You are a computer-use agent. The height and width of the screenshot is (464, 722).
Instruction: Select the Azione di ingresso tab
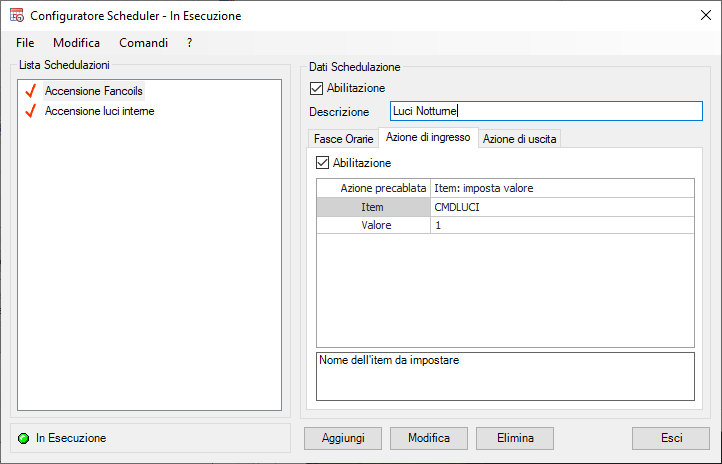pos(429,138)
